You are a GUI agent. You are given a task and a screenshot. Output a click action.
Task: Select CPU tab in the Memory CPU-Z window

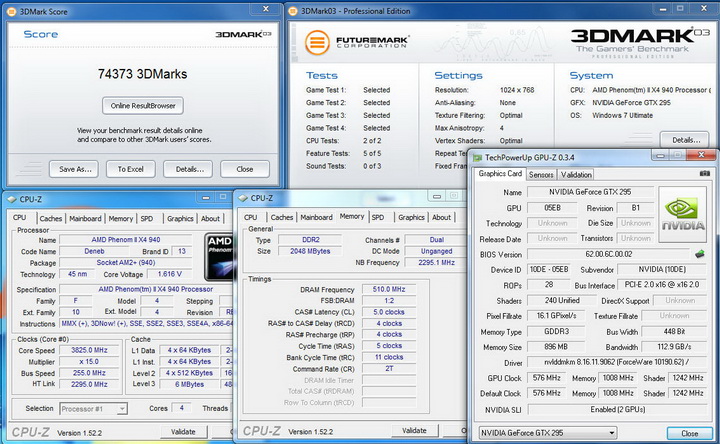click(x=251, y=217)
